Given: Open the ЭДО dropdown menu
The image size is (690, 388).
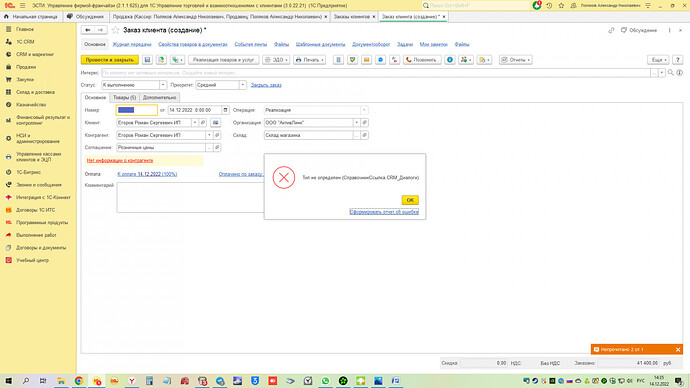Looking at the screenshot, I should coord(276,60).
